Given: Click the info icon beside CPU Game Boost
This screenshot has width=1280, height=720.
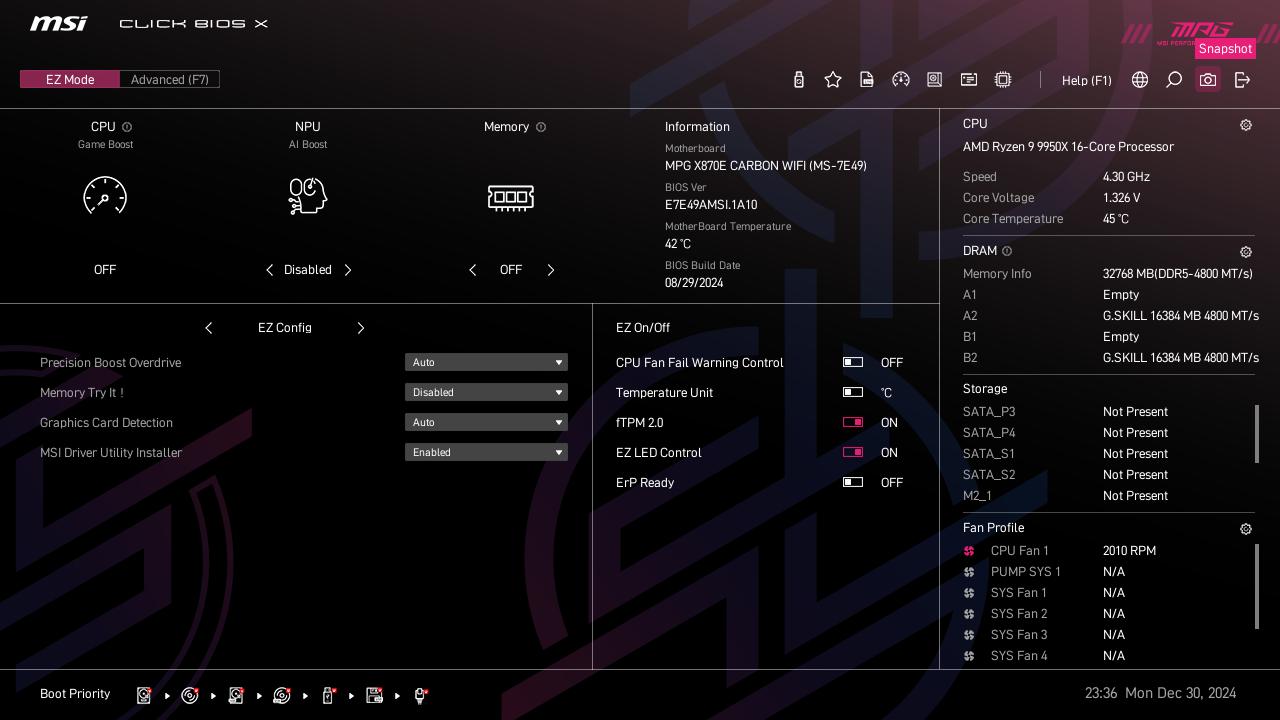Looking at the screenshot, I should (x=127, y=127).
